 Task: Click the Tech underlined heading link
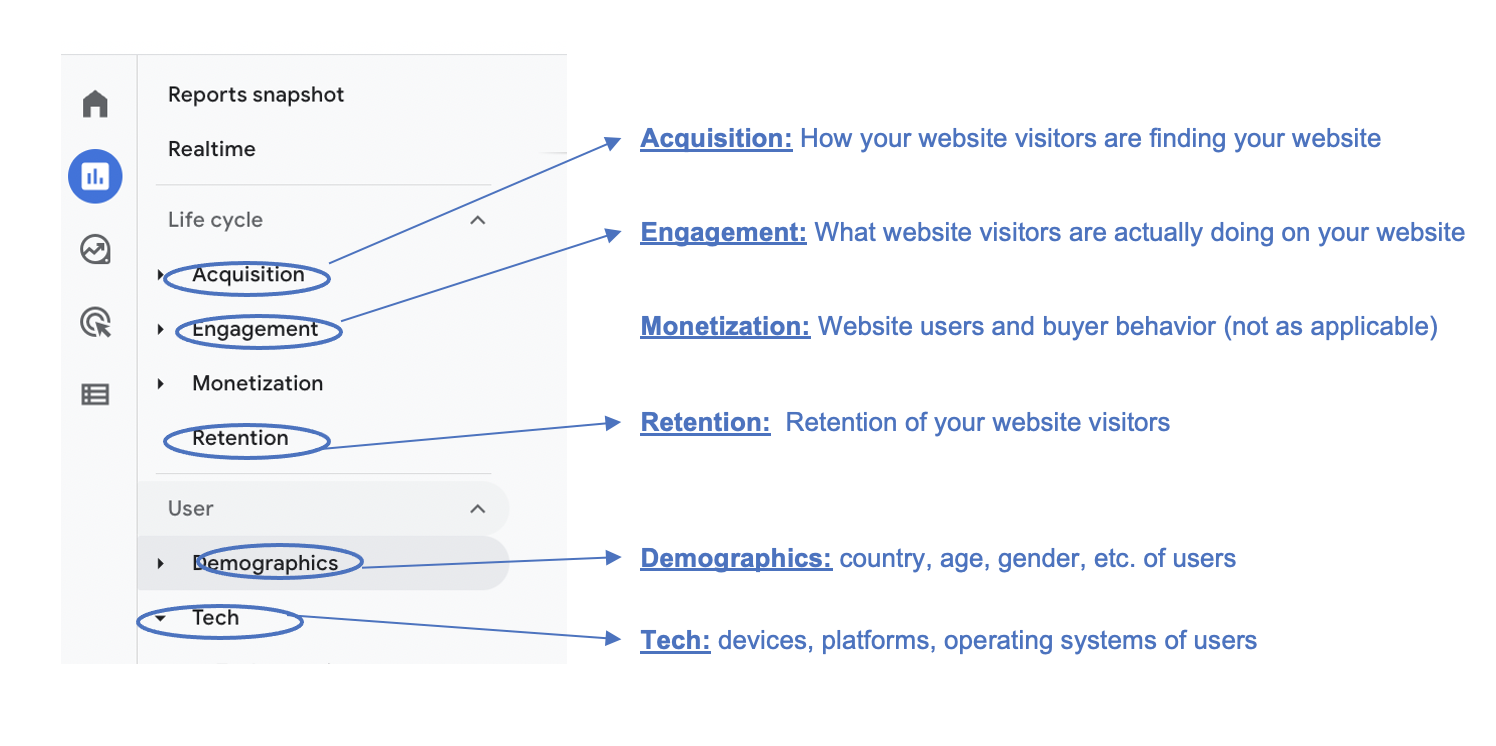click(x=675, y=640)
